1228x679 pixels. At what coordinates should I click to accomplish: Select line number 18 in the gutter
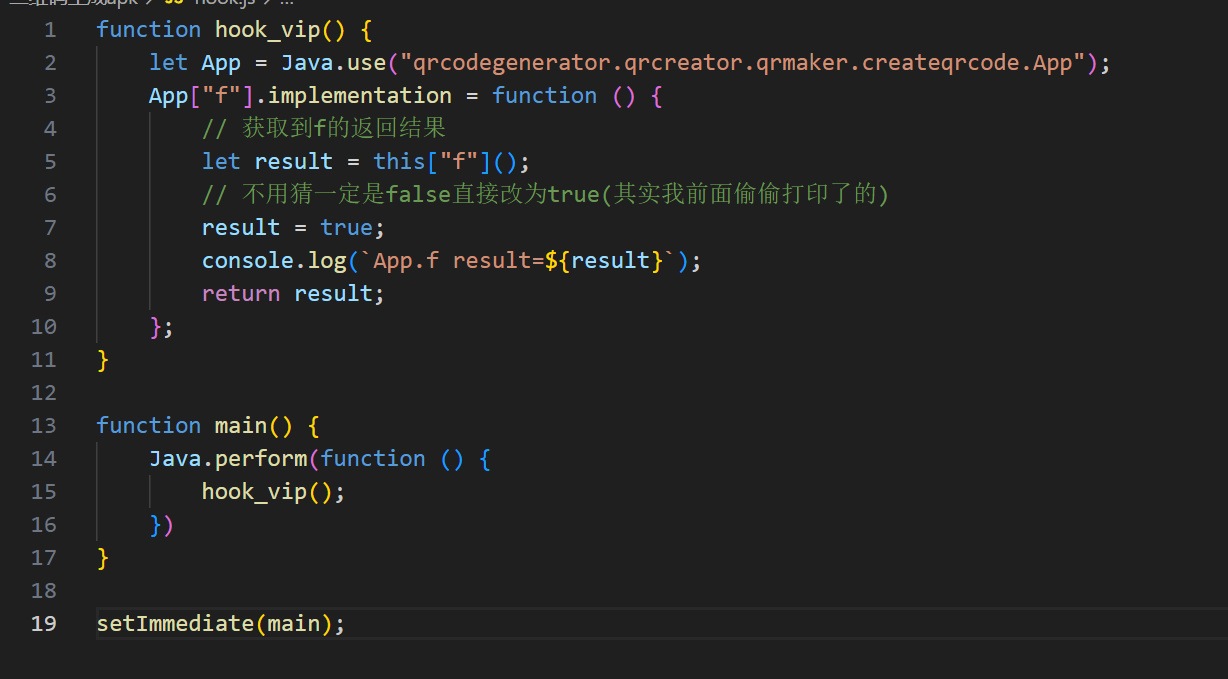[44, 591]
